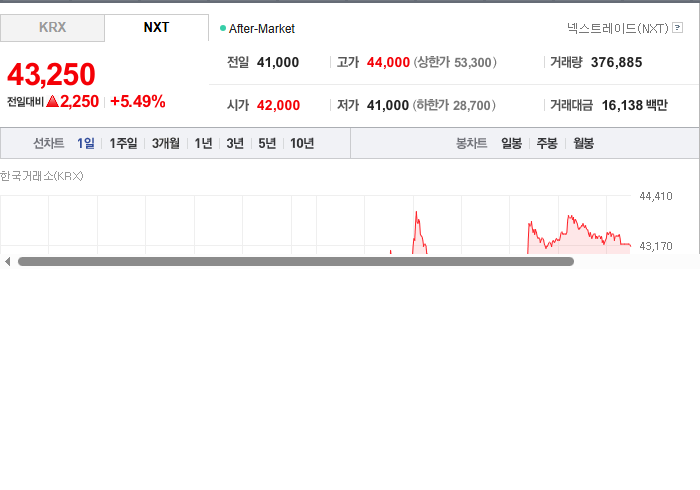Screen dimensions: 700x490
Task: Click the 봉차트 label
Action: (471, 143)
